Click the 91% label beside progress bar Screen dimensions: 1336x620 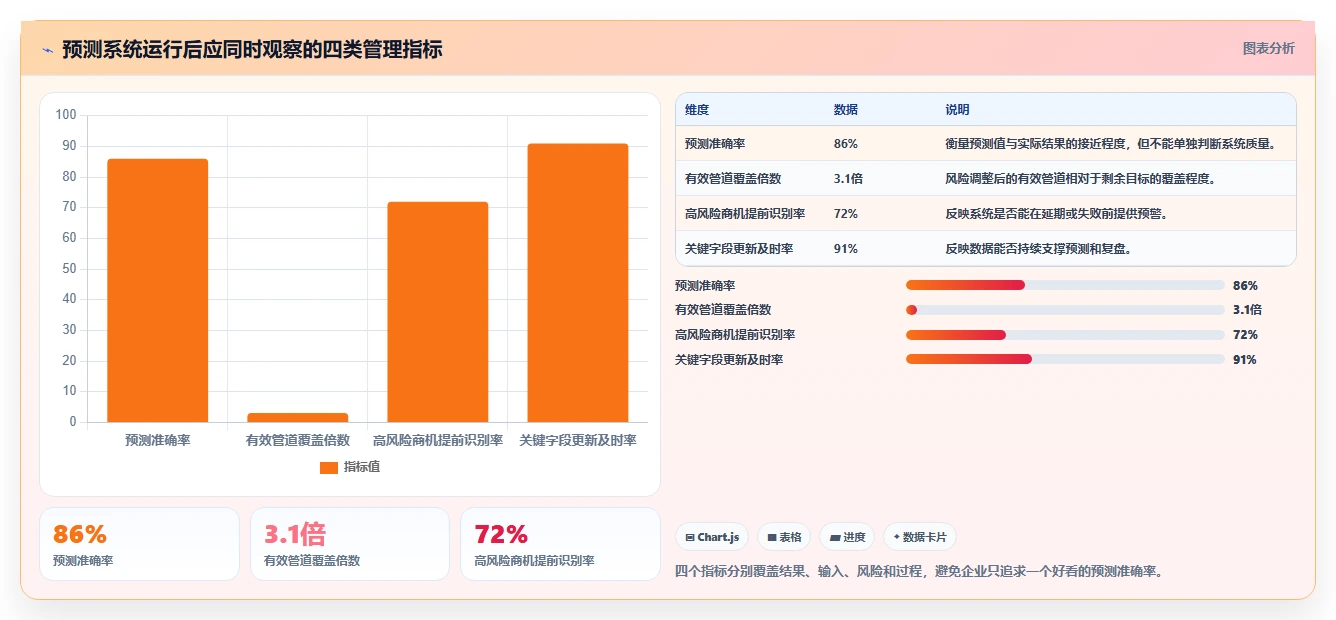1245,359
